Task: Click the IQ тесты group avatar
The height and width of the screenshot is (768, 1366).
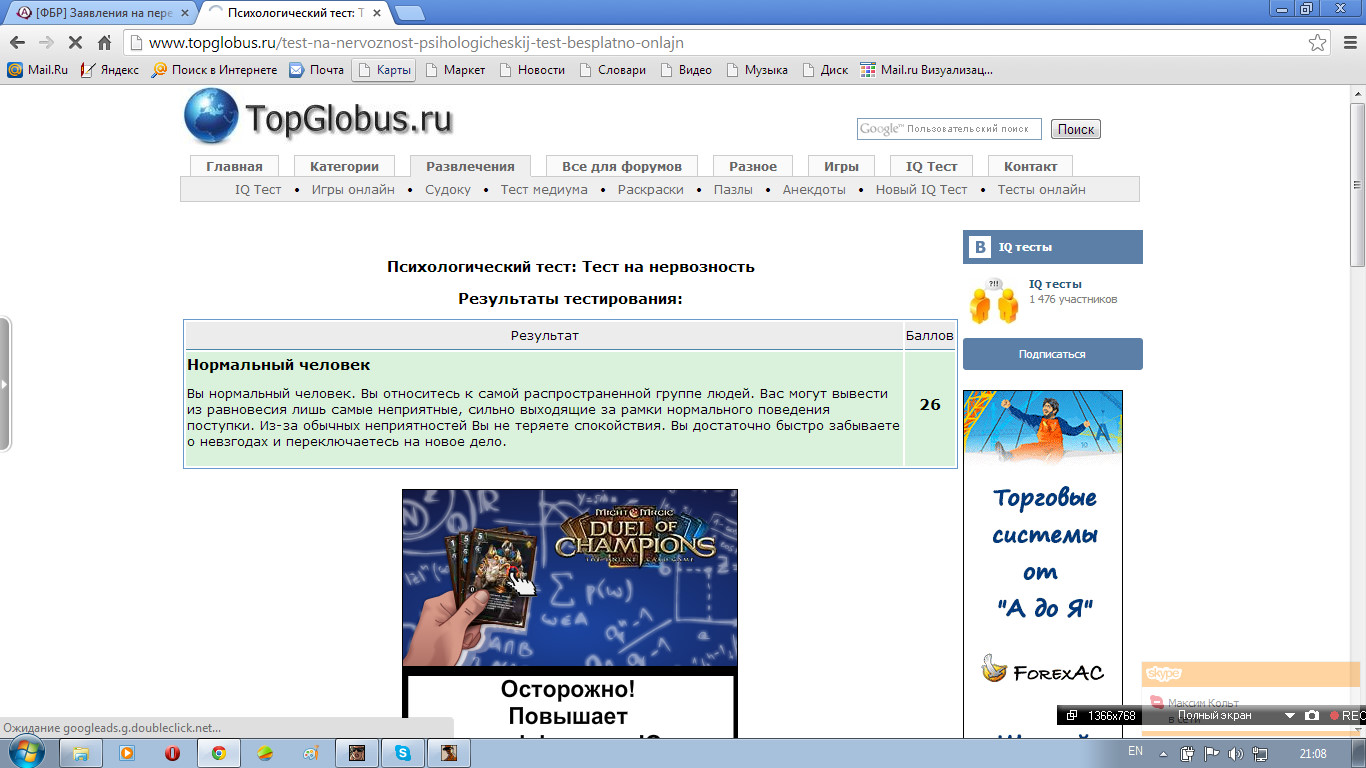Action: tap(994, 301)
